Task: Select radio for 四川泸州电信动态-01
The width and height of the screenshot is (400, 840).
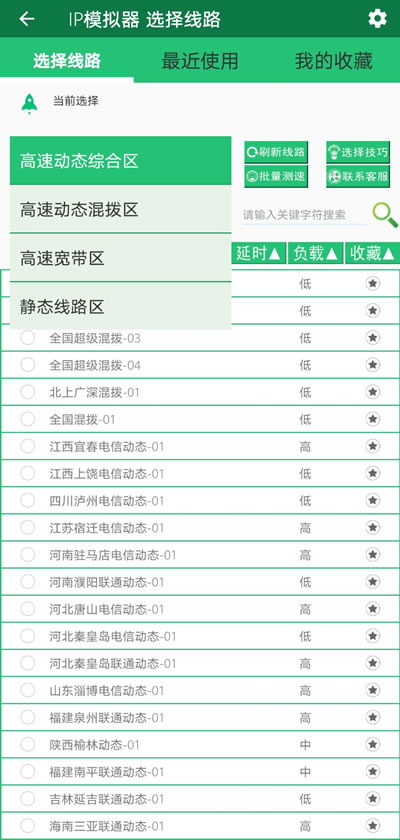Action: pyautogui.click(x=27, y=500)
